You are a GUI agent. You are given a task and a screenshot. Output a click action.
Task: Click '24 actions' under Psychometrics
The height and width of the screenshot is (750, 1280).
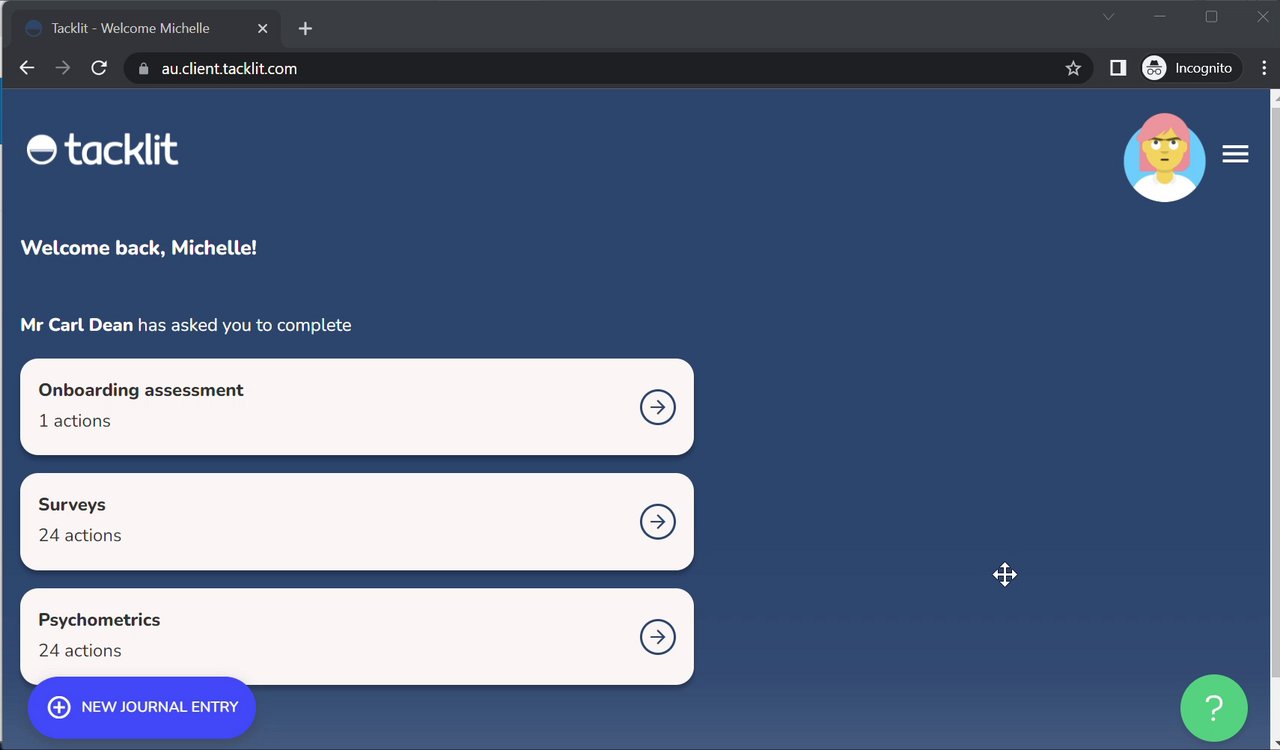pos(80,650)
